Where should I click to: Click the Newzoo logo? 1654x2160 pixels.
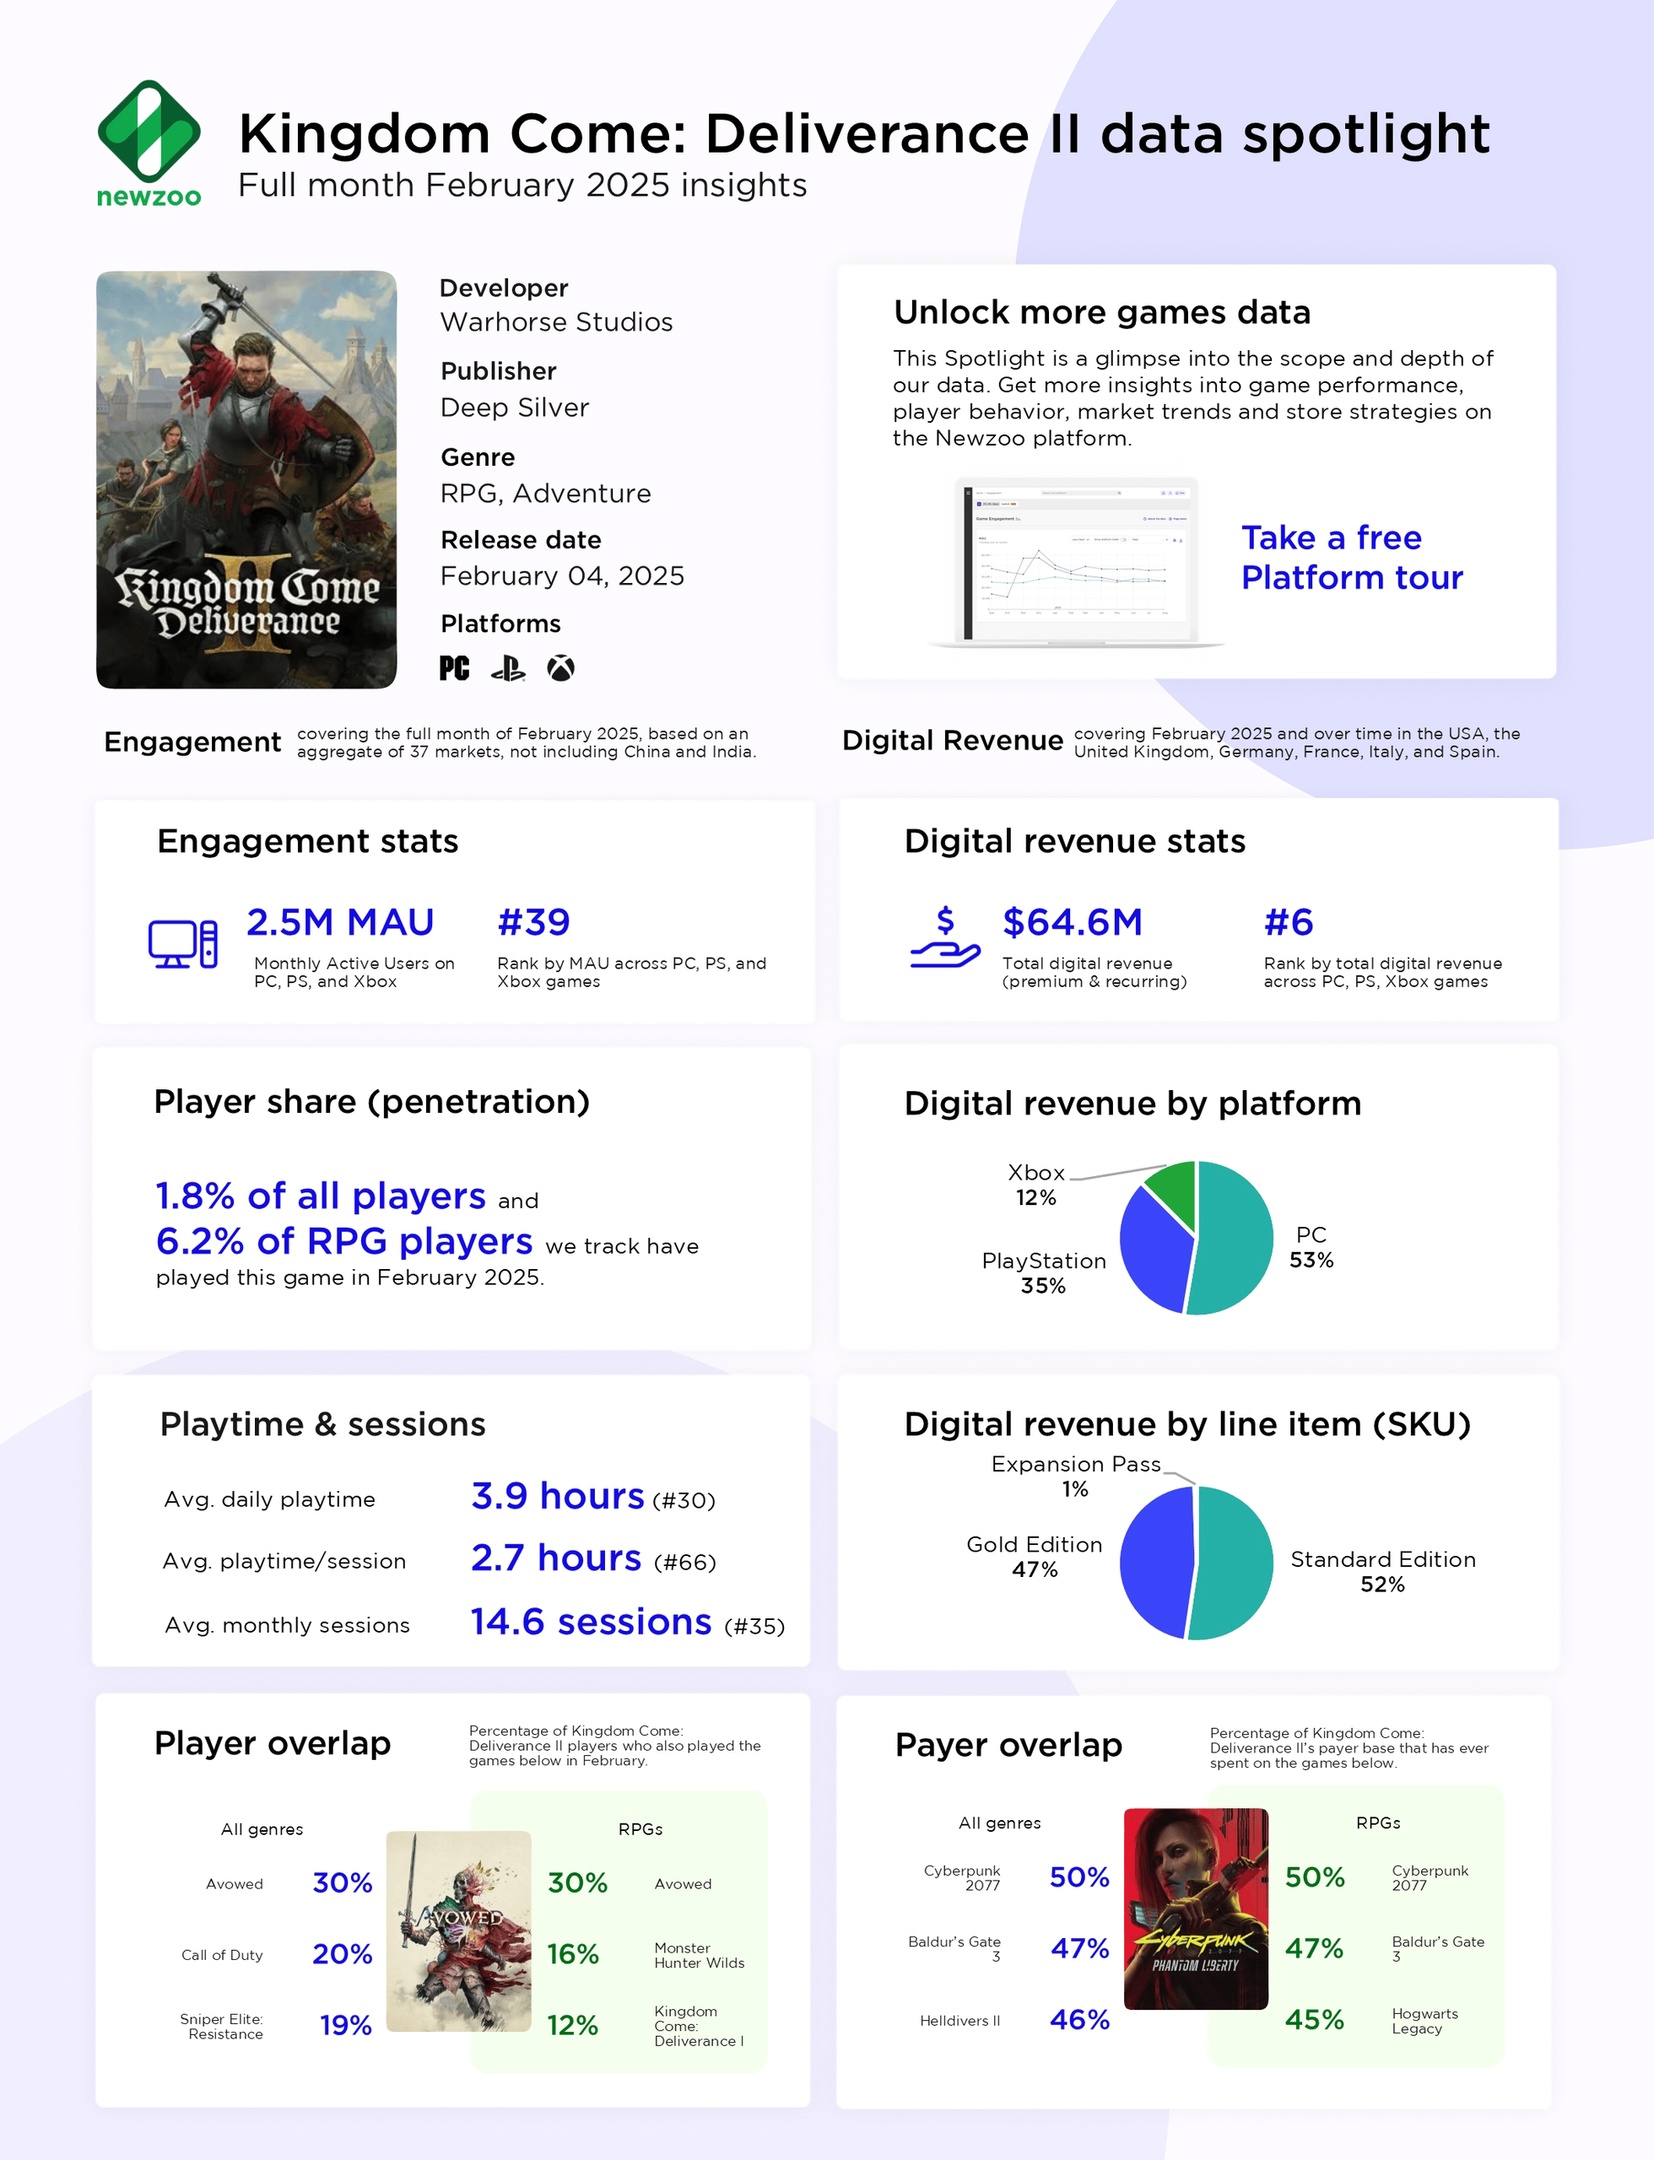tap(149, 143)
